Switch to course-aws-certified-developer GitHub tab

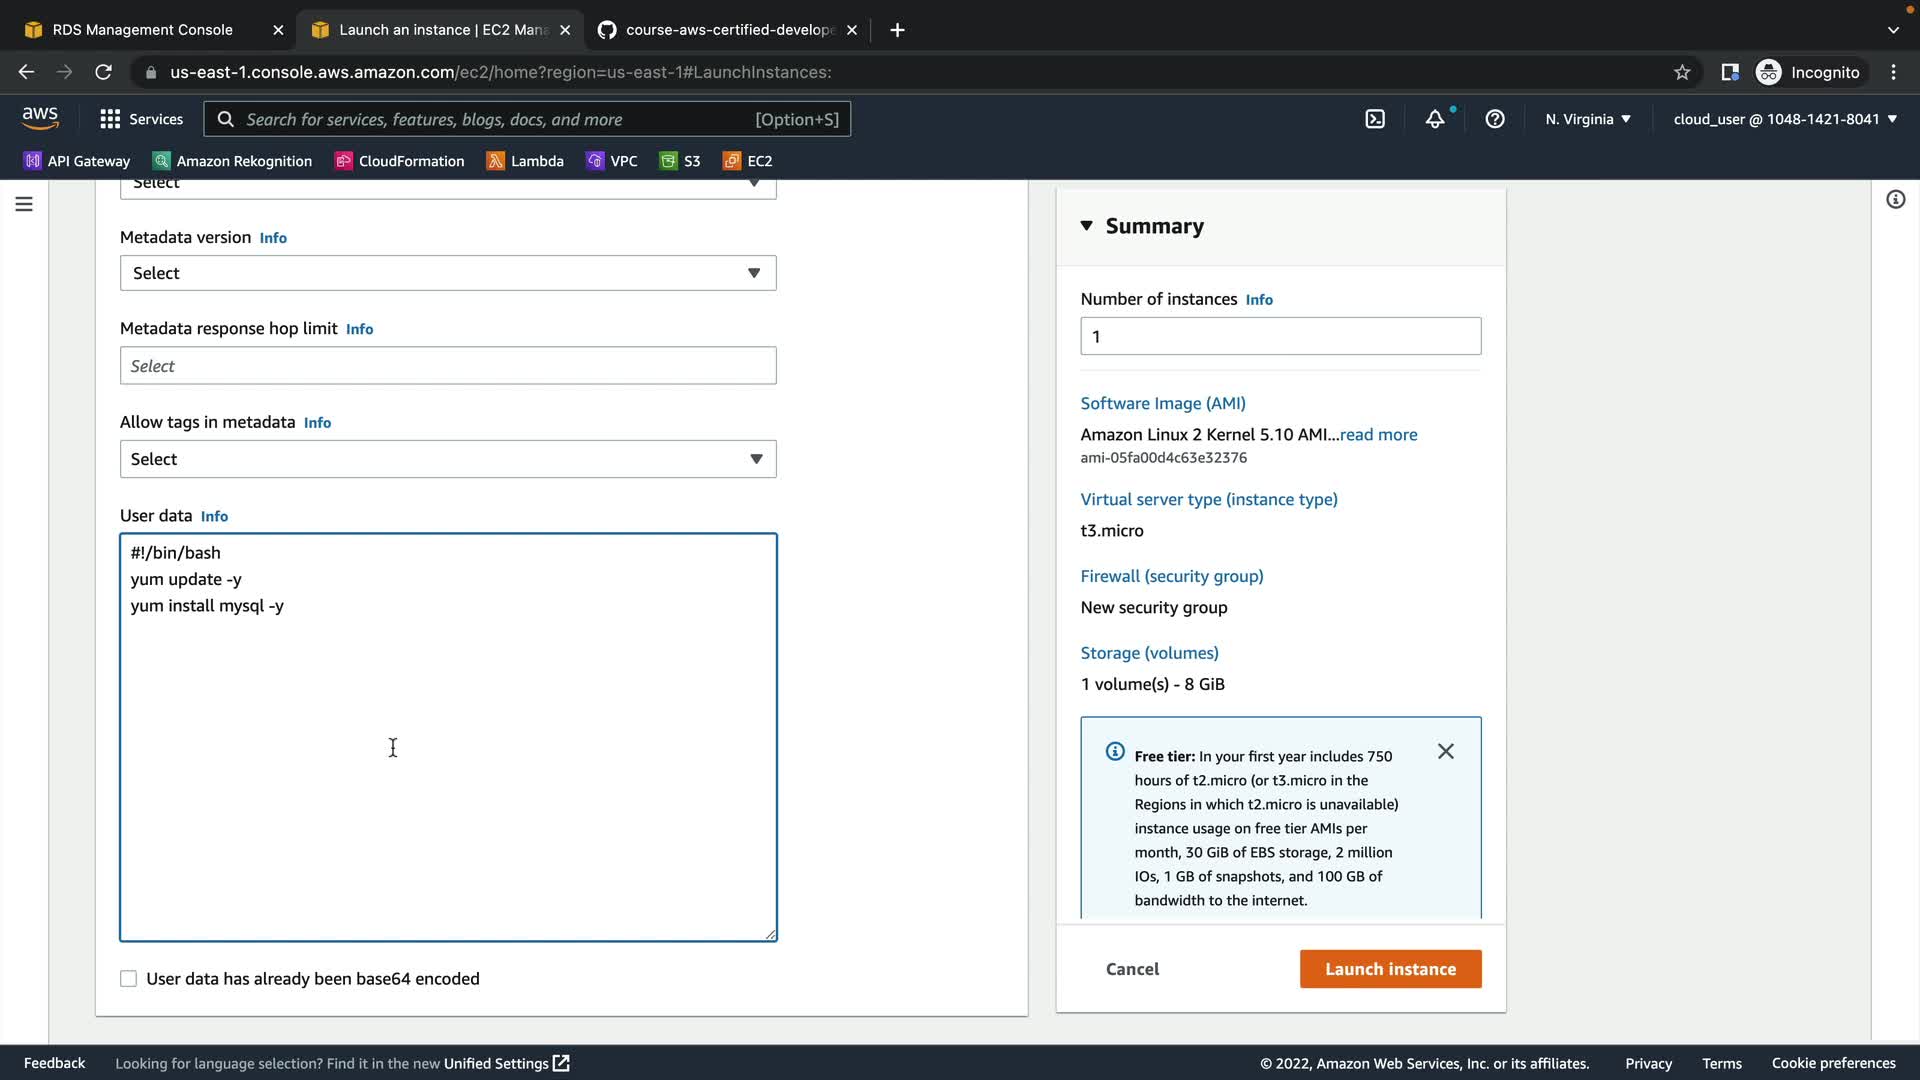[x=728, y=30]
